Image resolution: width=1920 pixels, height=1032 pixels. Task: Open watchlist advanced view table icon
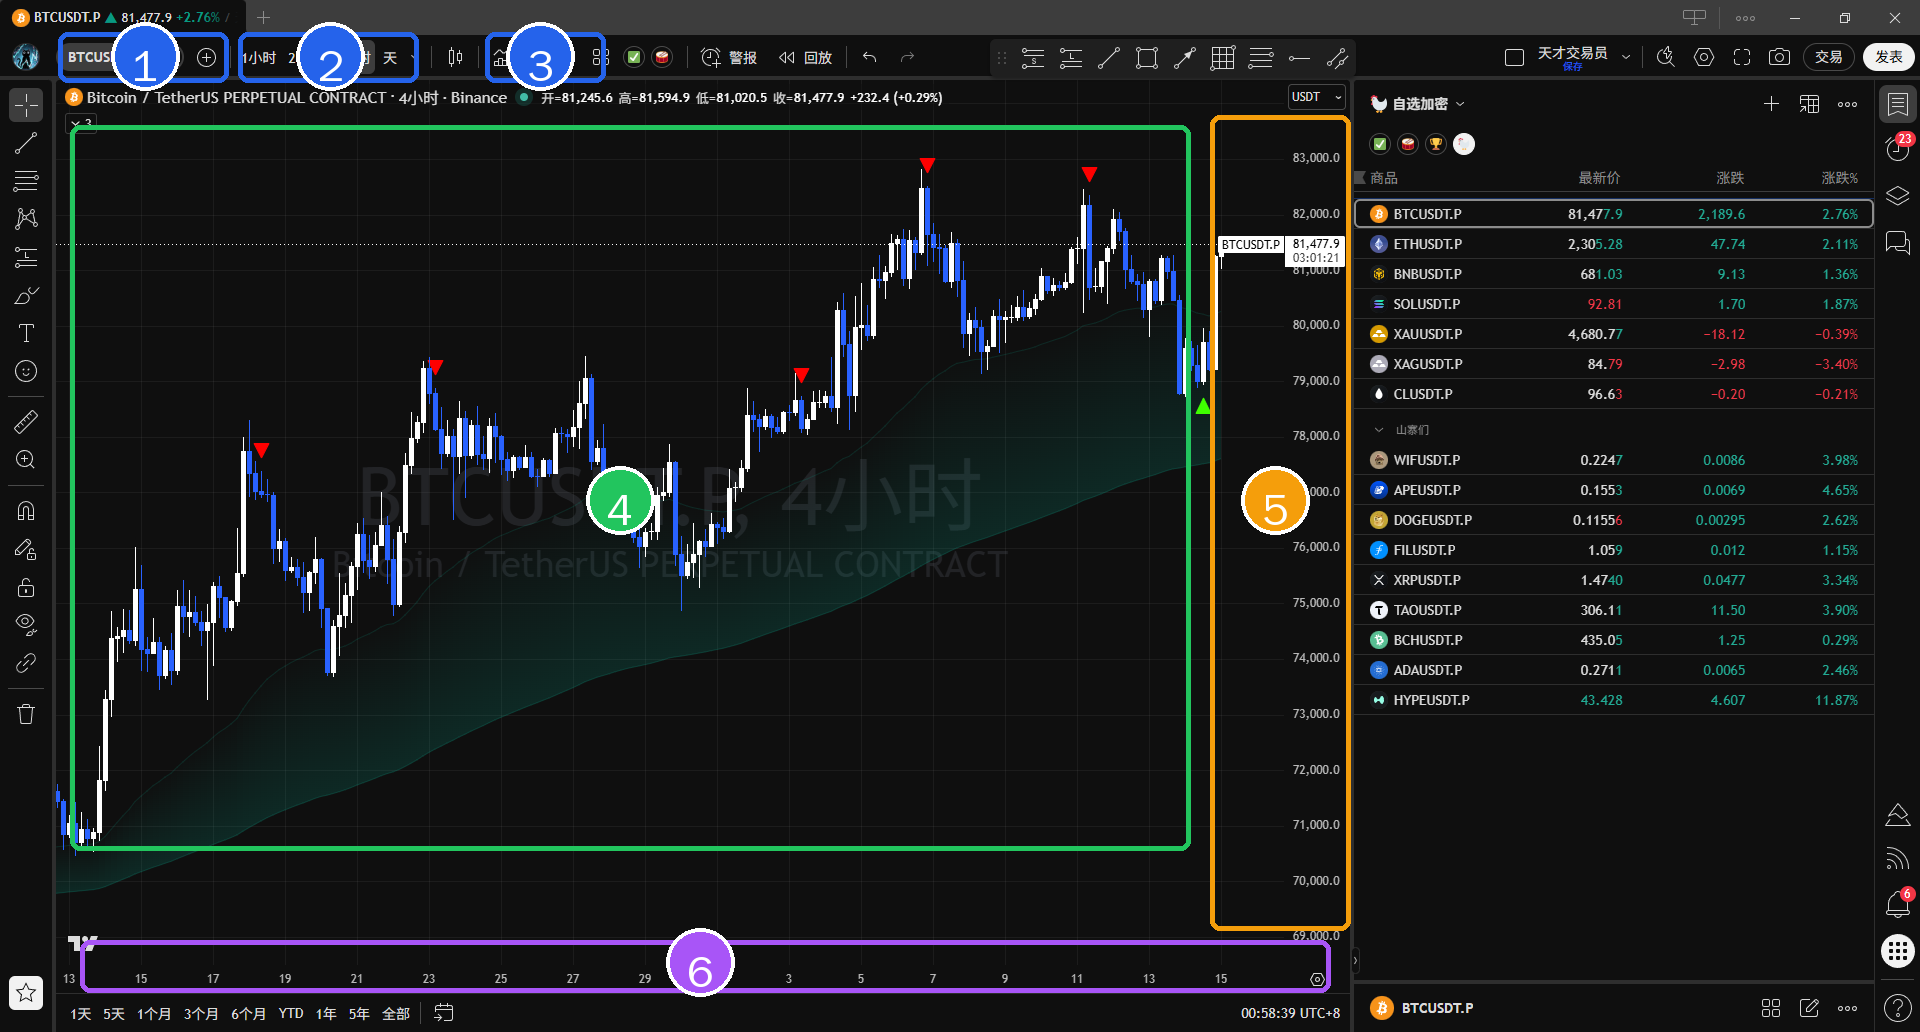[1809, 104]
